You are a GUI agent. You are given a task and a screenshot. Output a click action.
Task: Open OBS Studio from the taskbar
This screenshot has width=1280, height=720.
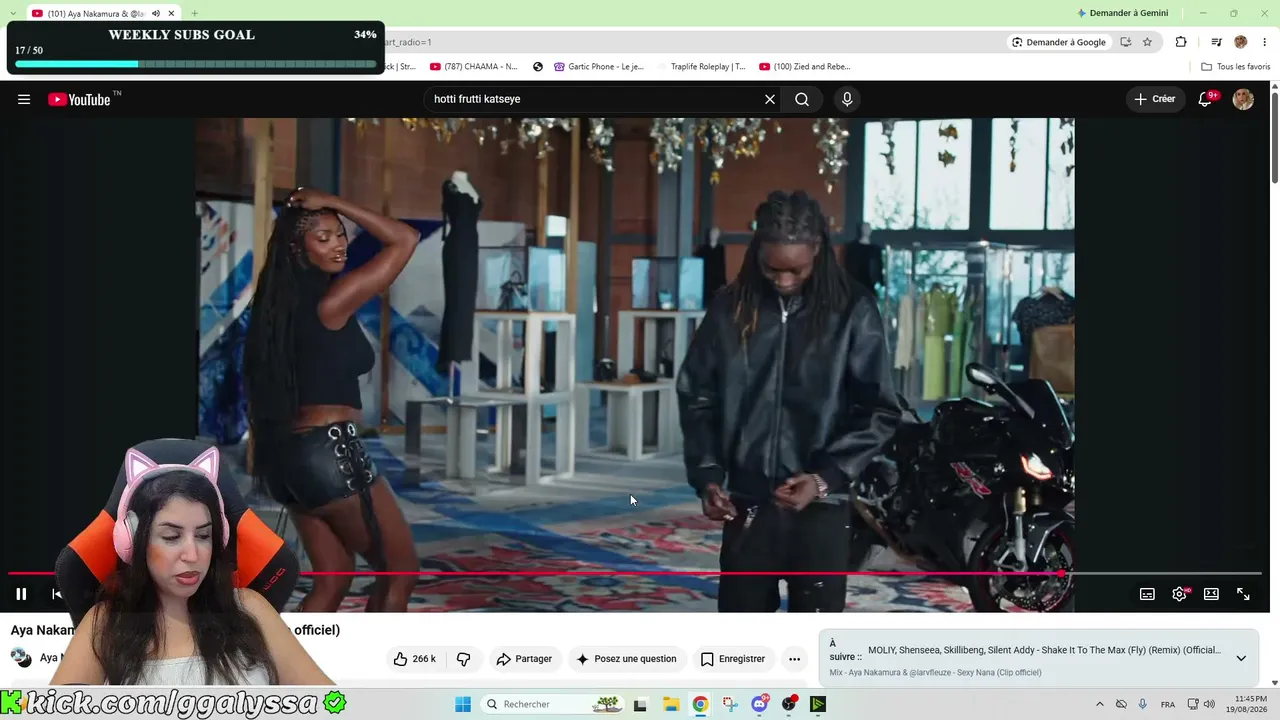pyautogui.click(x=790, y=704)
